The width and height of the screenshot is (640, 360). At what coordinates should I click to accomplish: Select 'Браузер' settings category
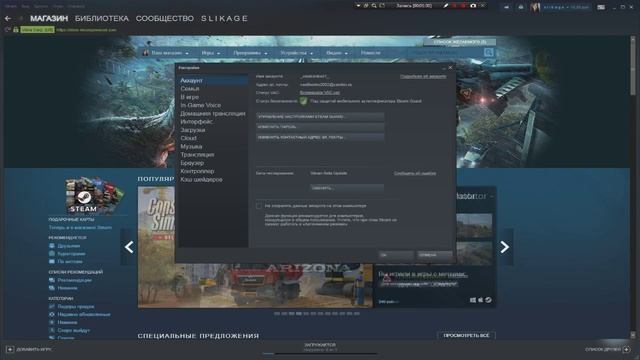coord(213,163)
